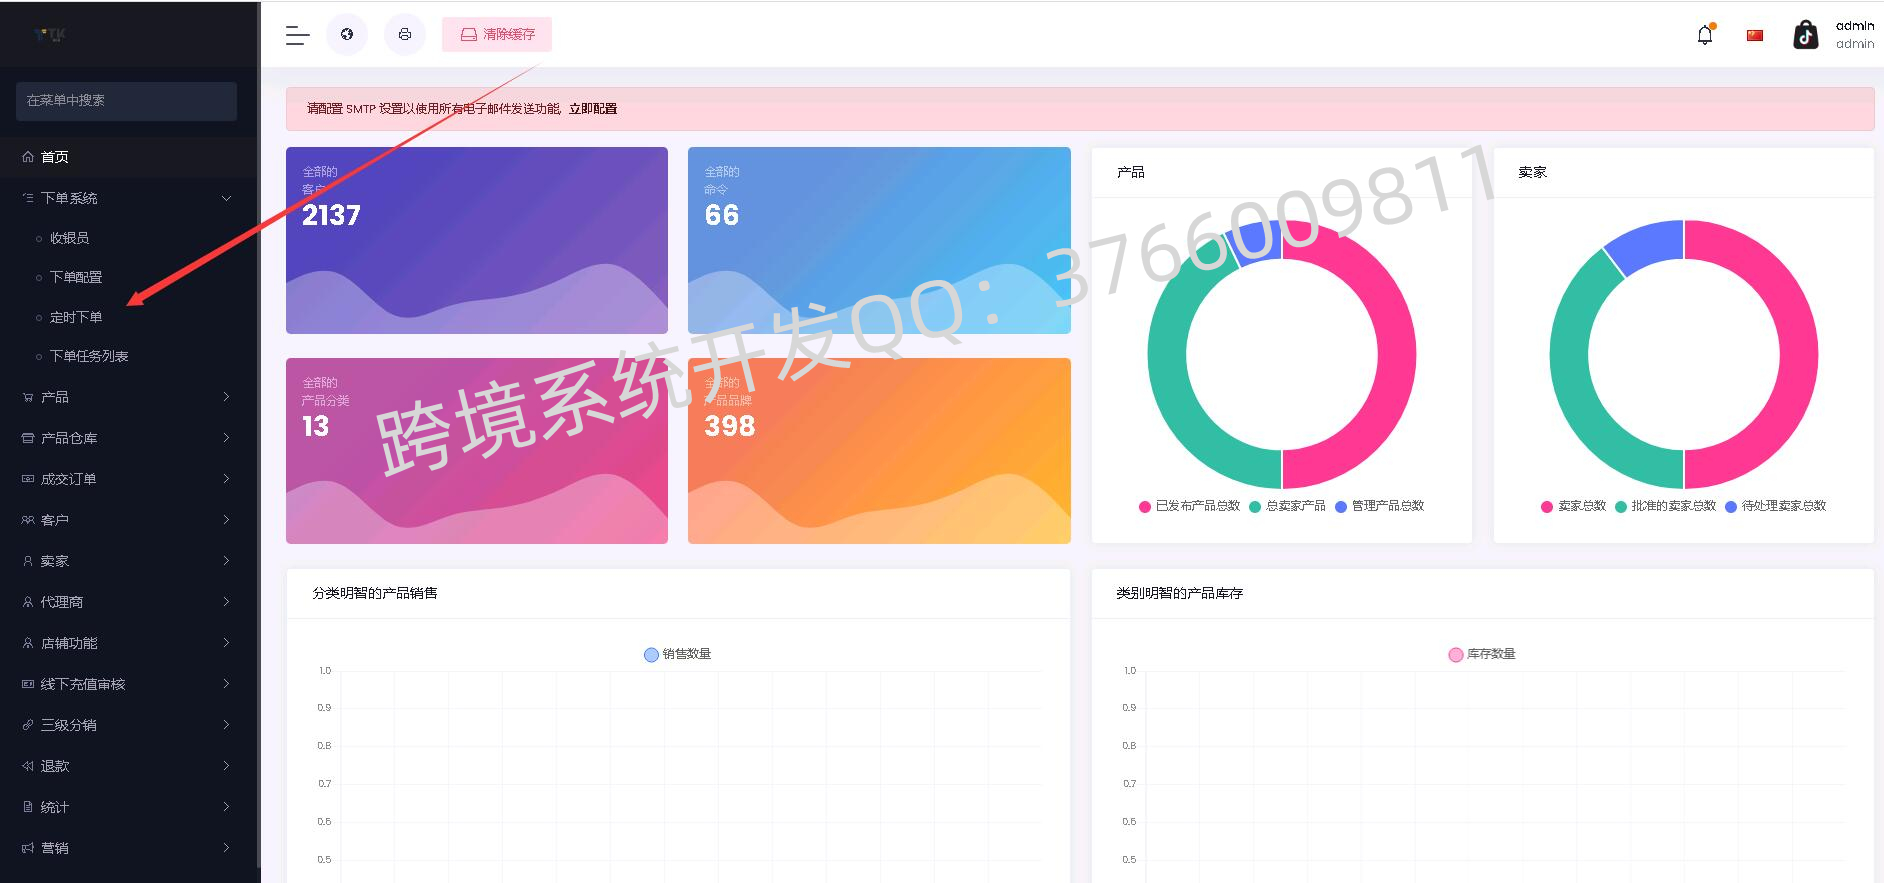Viewport: 1884px width, 883px height.
Task: Open the 产品品牌 398 card
Action: 879,451
